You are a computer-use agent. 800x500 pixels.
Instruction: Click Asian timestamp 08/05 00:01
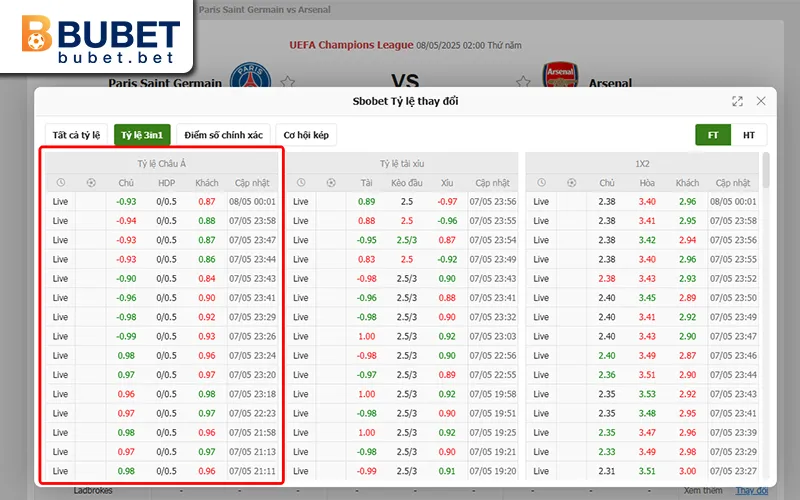[252, 202]
